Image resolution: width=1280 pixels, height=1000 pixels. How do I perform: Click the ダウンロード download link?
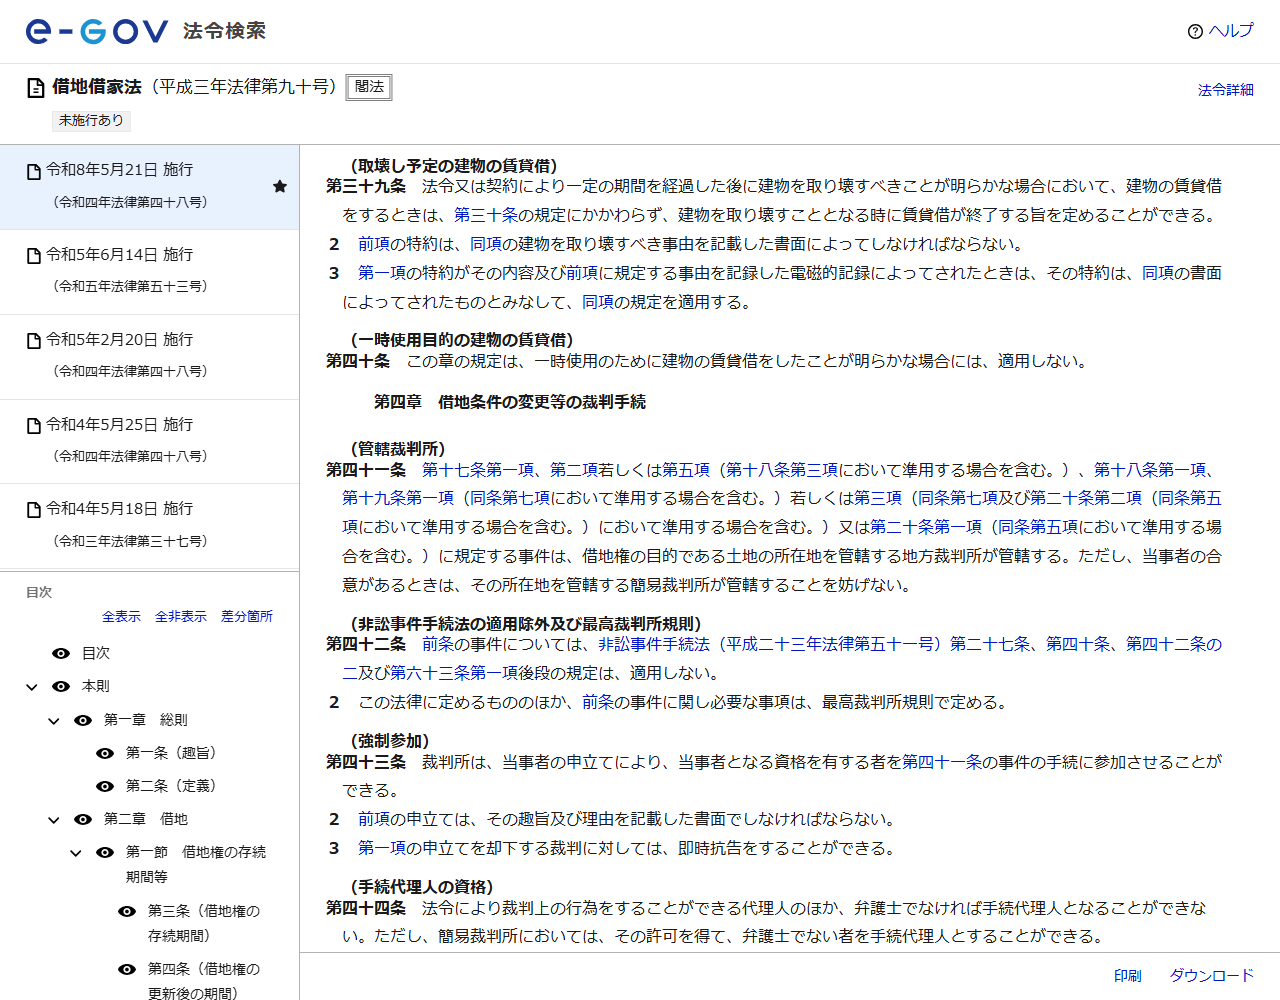coord(1212,976)
